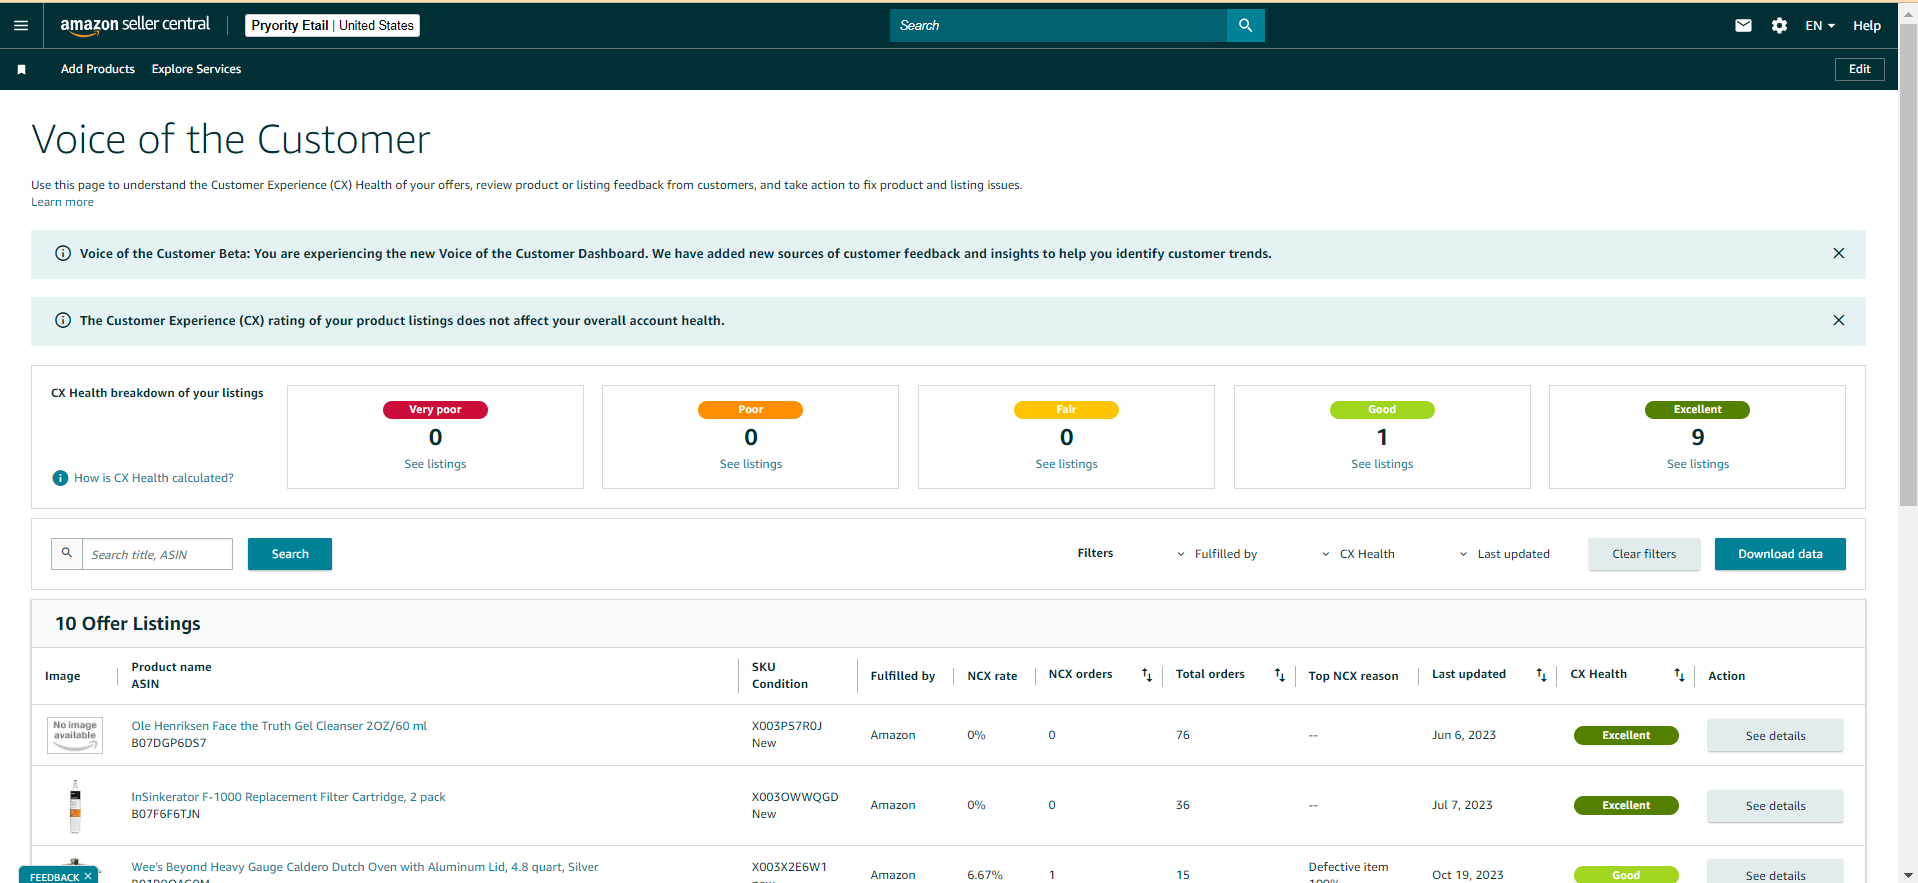The height and width of the screenshot is (883, 1918).
Task: Click the InSinkerator product thumbnail image
Action: 75,806
